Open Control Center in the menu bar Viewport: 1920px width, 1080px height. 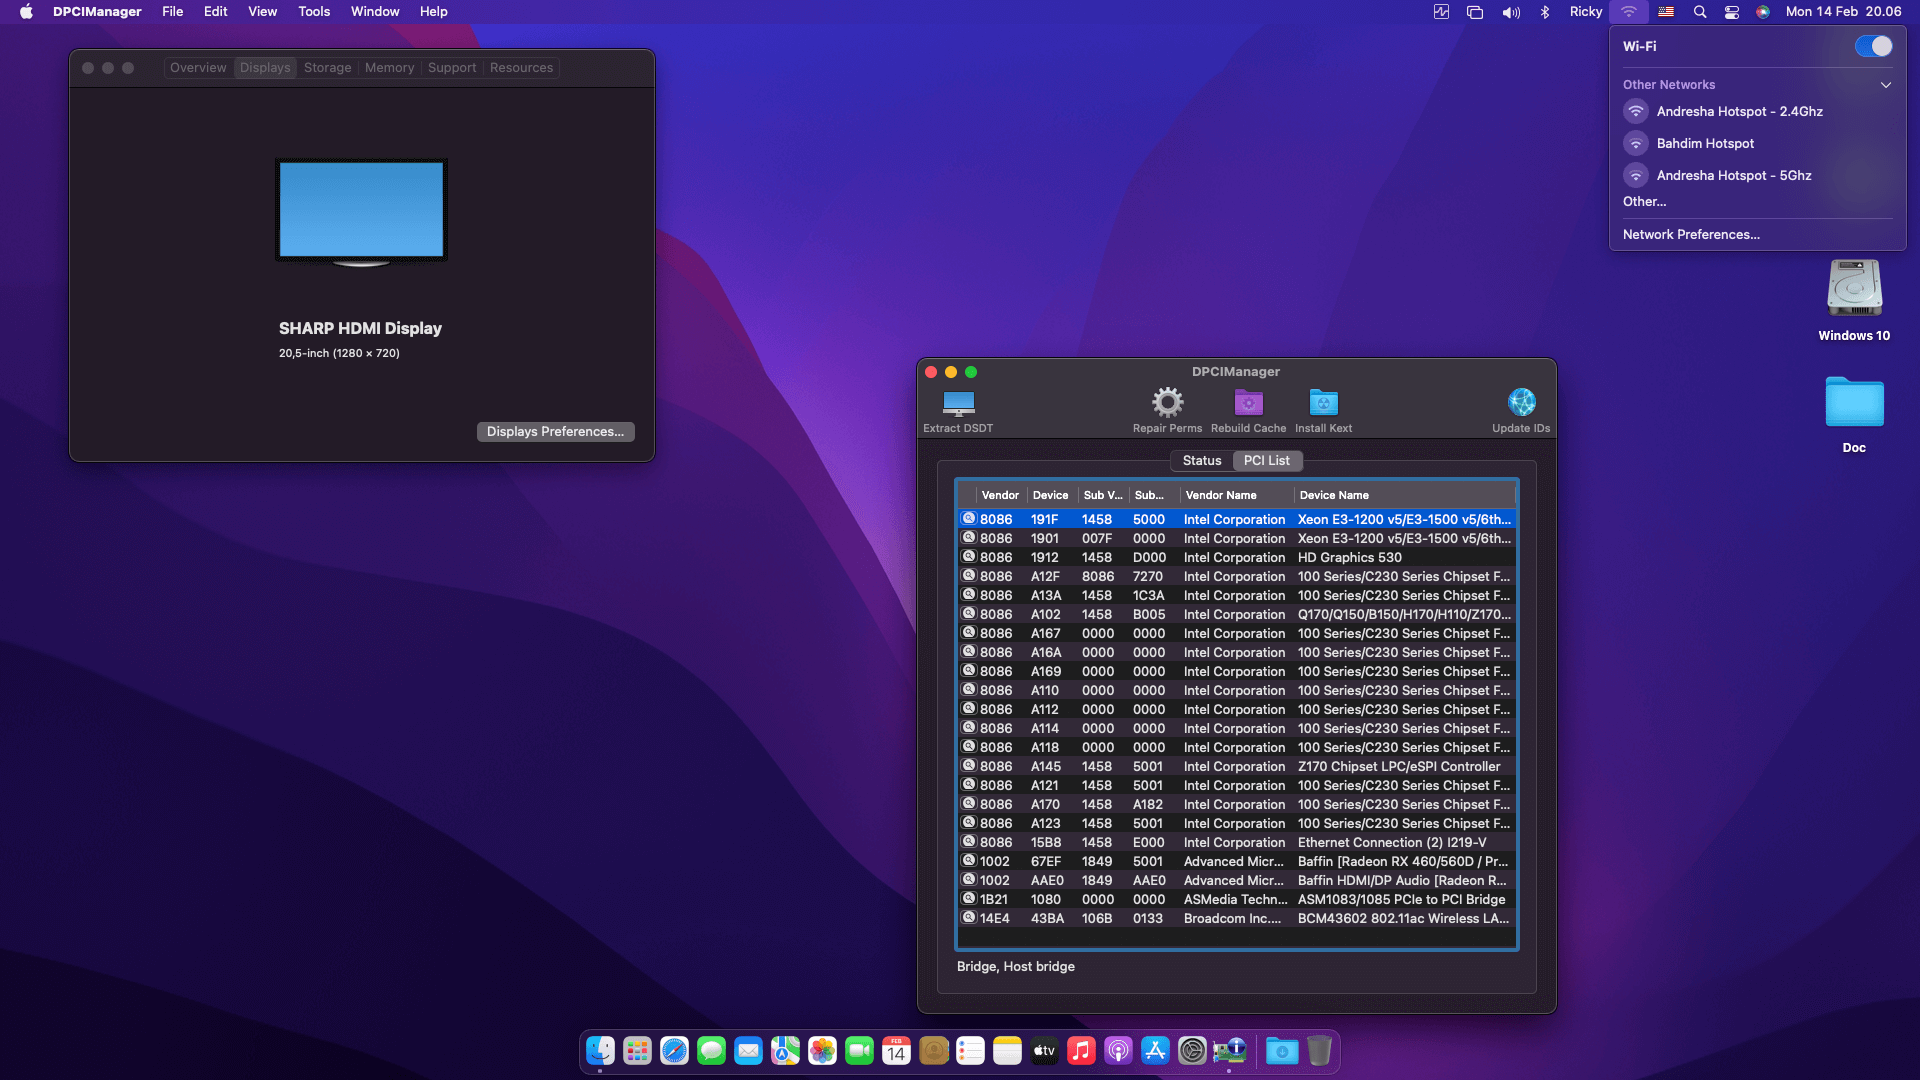(x=1731, y=12)
